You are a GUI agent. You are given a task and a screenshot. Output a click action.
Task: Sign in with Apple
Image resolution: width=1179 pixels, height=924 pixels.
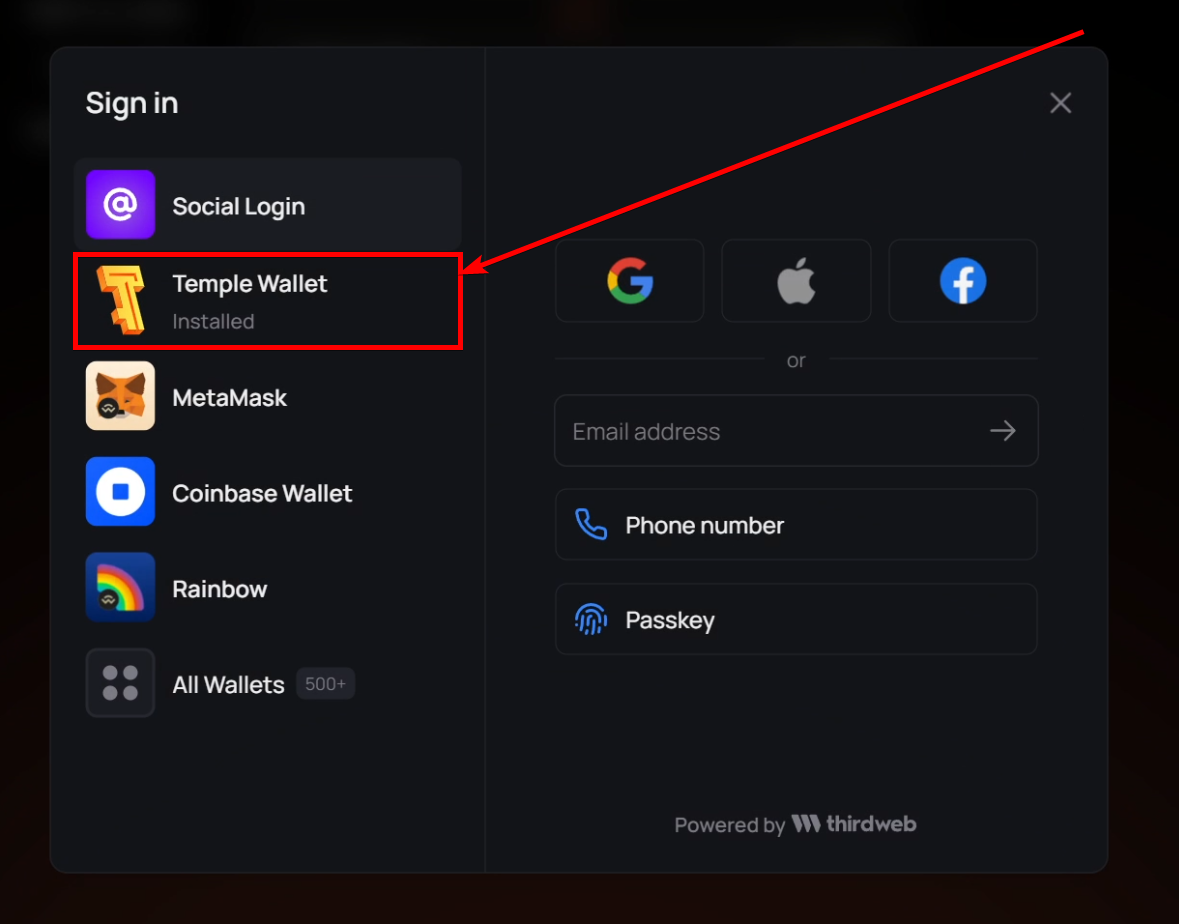796,280
